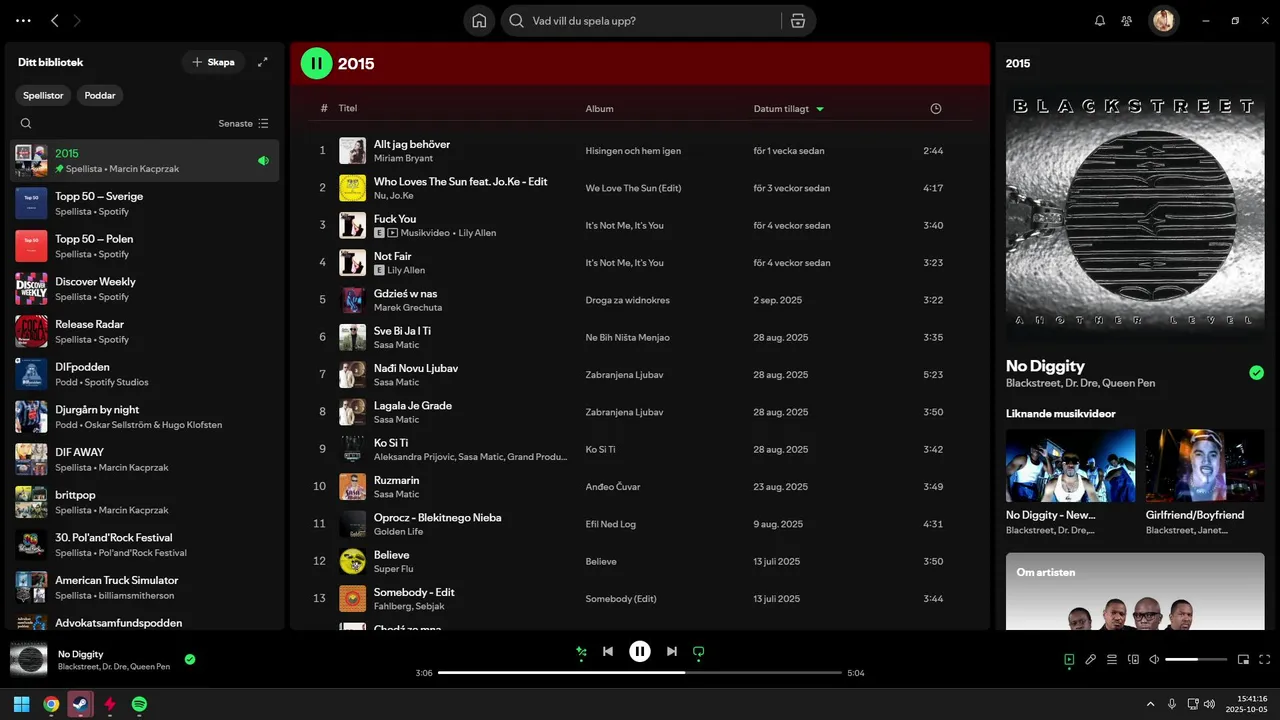Open the lyrics microphone icon
This screenshot has height=720, width=1280.
pos(1091,660)
